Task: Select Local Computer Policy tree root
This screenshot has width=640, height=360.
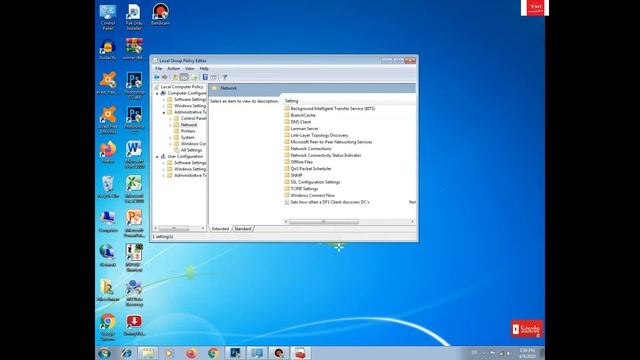Action: 182,87
